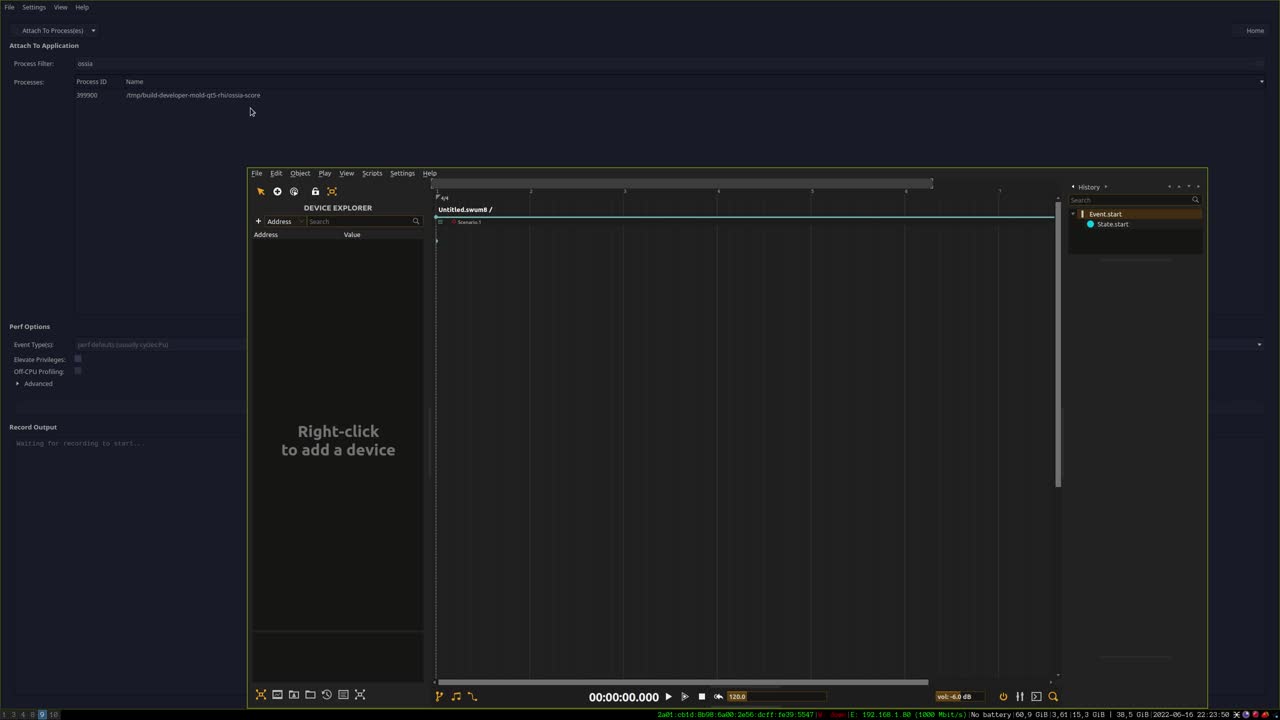This screenshot has height=720, width=1280.
Task: Click the Home button
Action: [1254, 30]
